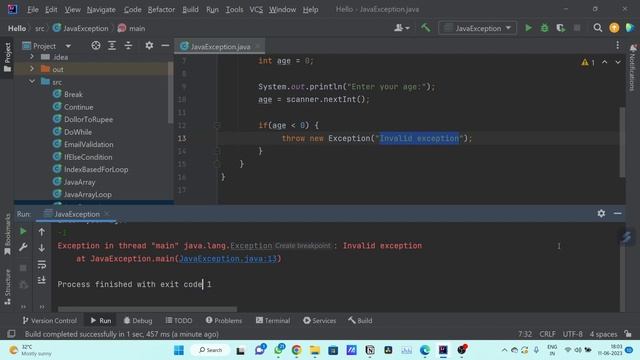Run JavaException with the green play button

528,28
